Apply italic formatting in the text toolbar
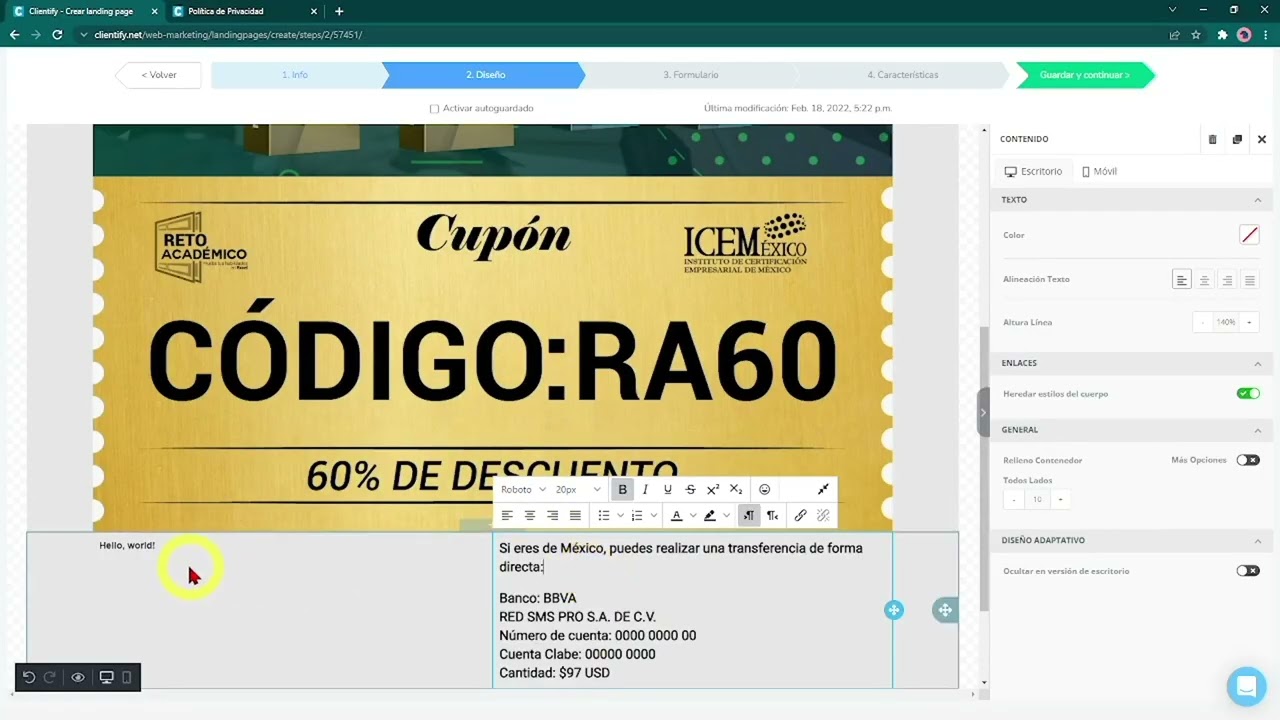The width and height of the screenshot is (1280, 720). [x=645, y=490]
